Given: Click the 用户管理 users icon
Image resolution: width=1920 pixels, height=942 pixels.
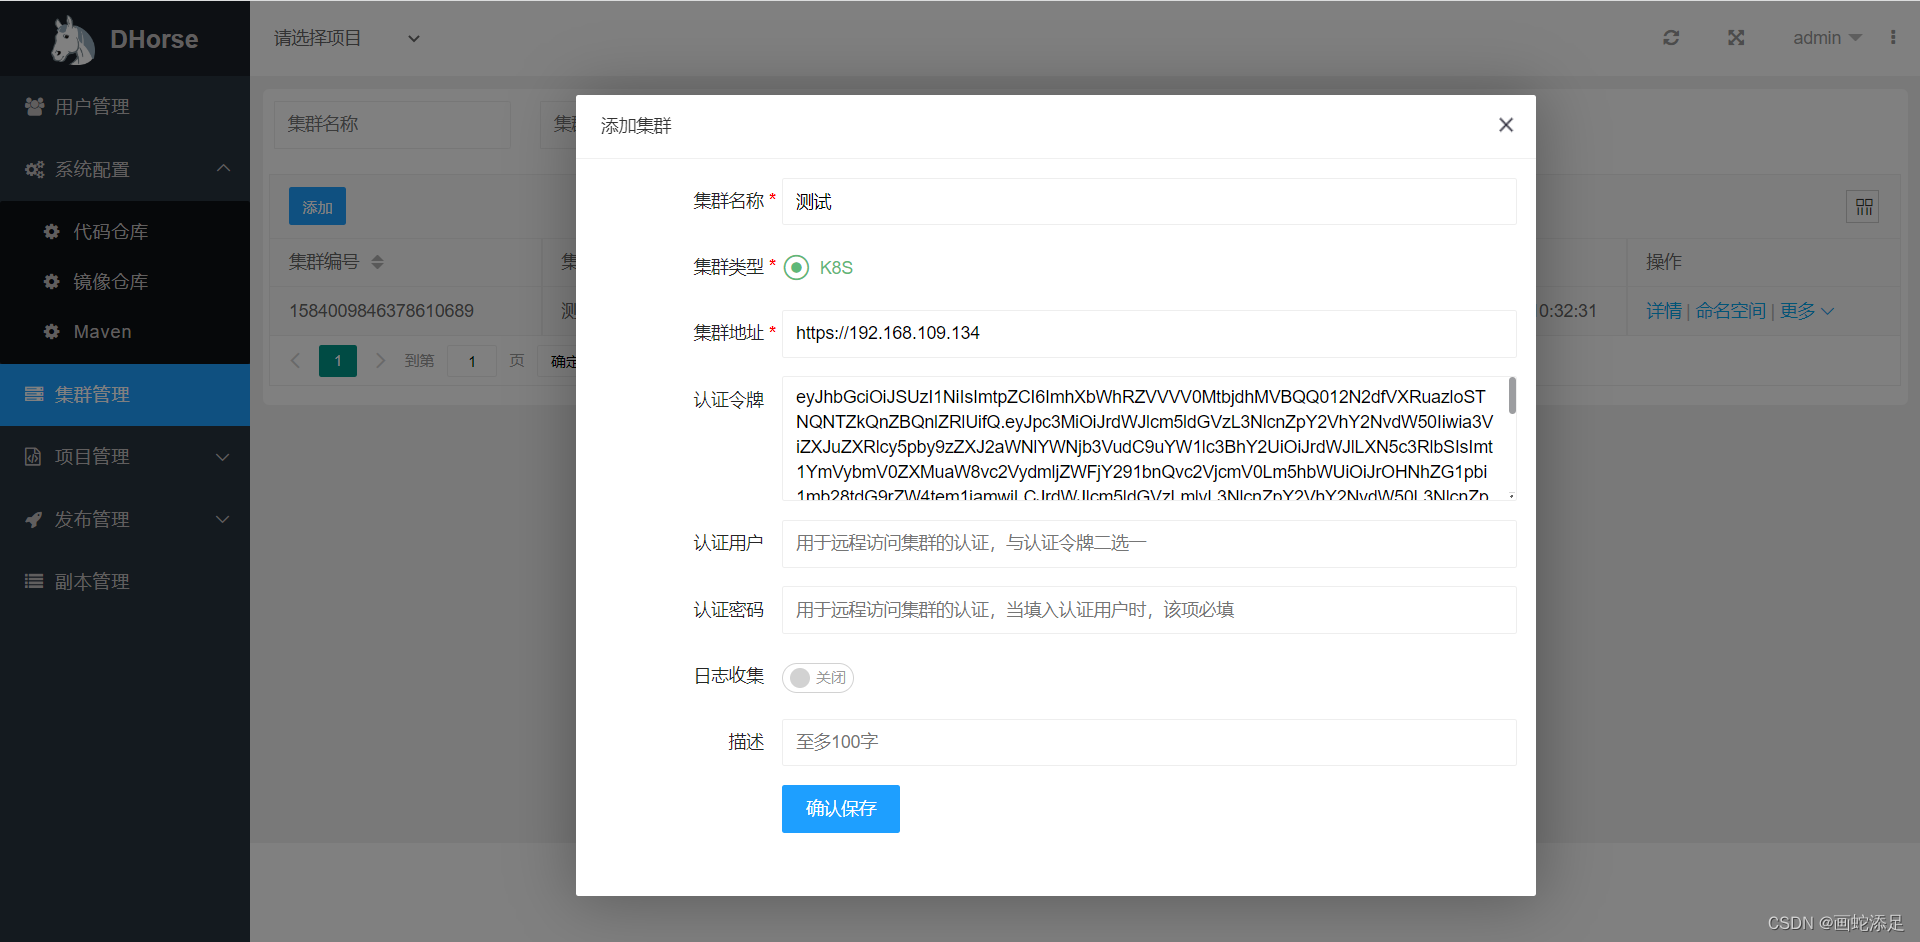Looking at the screenshot, I should 34,107.
